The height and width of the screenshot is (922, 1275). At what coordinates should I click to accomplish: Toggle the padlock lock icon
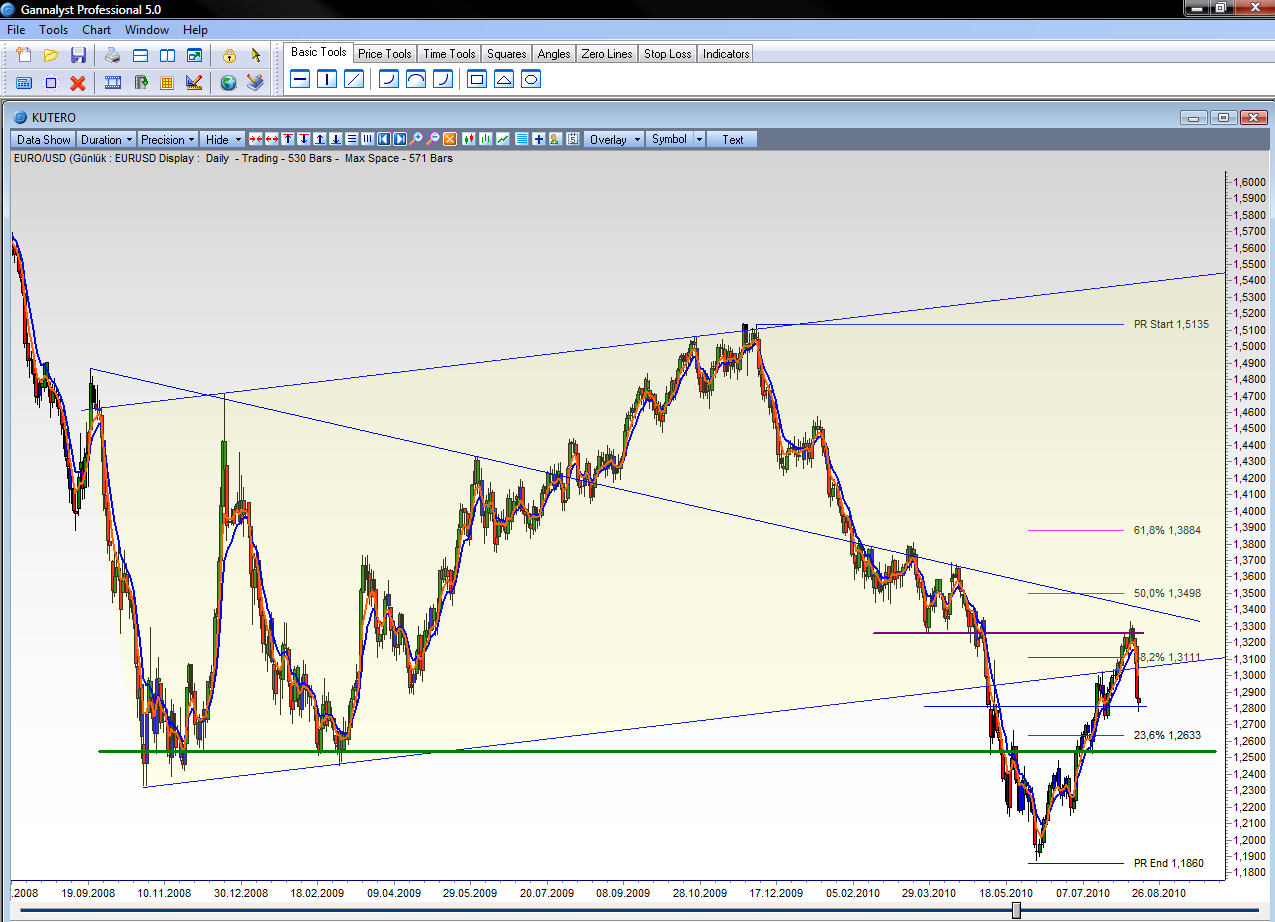(229, 56)
